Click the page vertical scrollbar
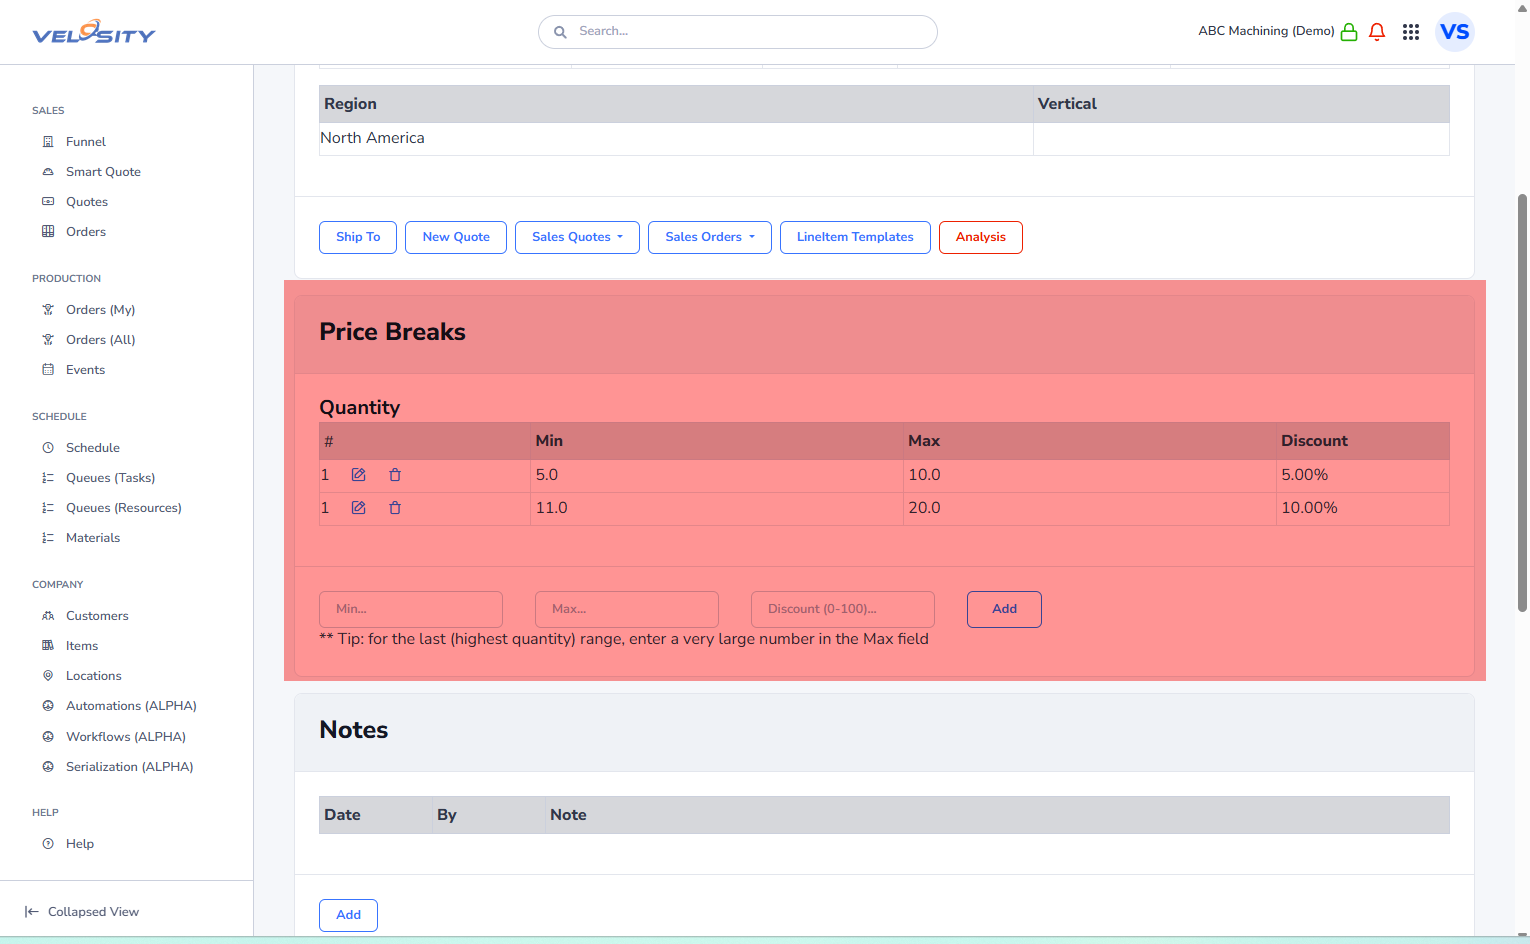 1522,400
